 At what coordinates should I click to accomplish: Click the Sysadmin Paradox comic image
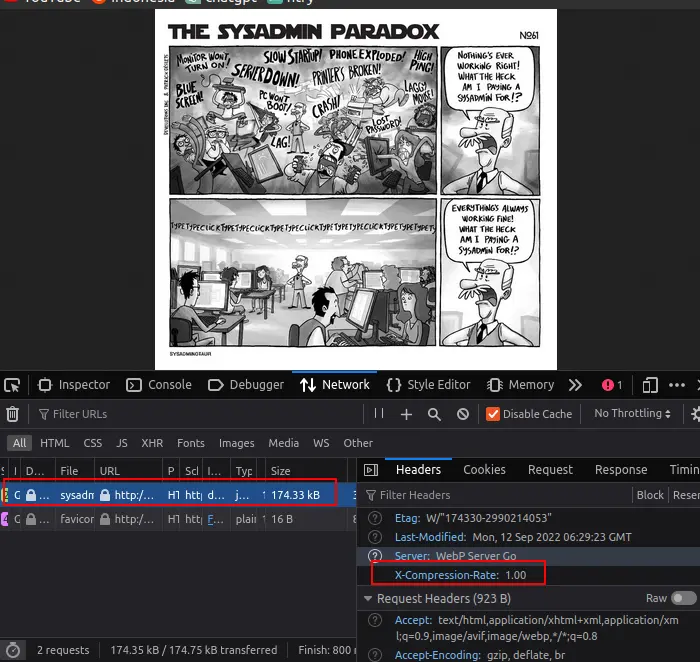click(x=356, y=189)
